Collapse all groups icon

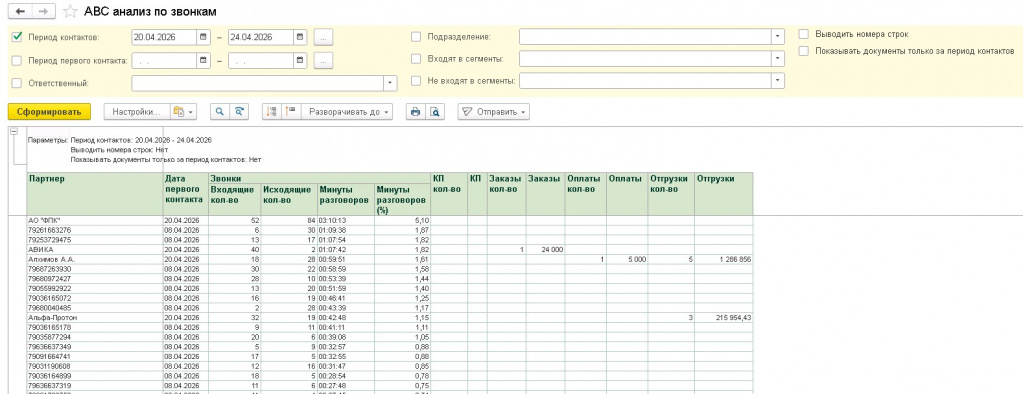(271, 112)
